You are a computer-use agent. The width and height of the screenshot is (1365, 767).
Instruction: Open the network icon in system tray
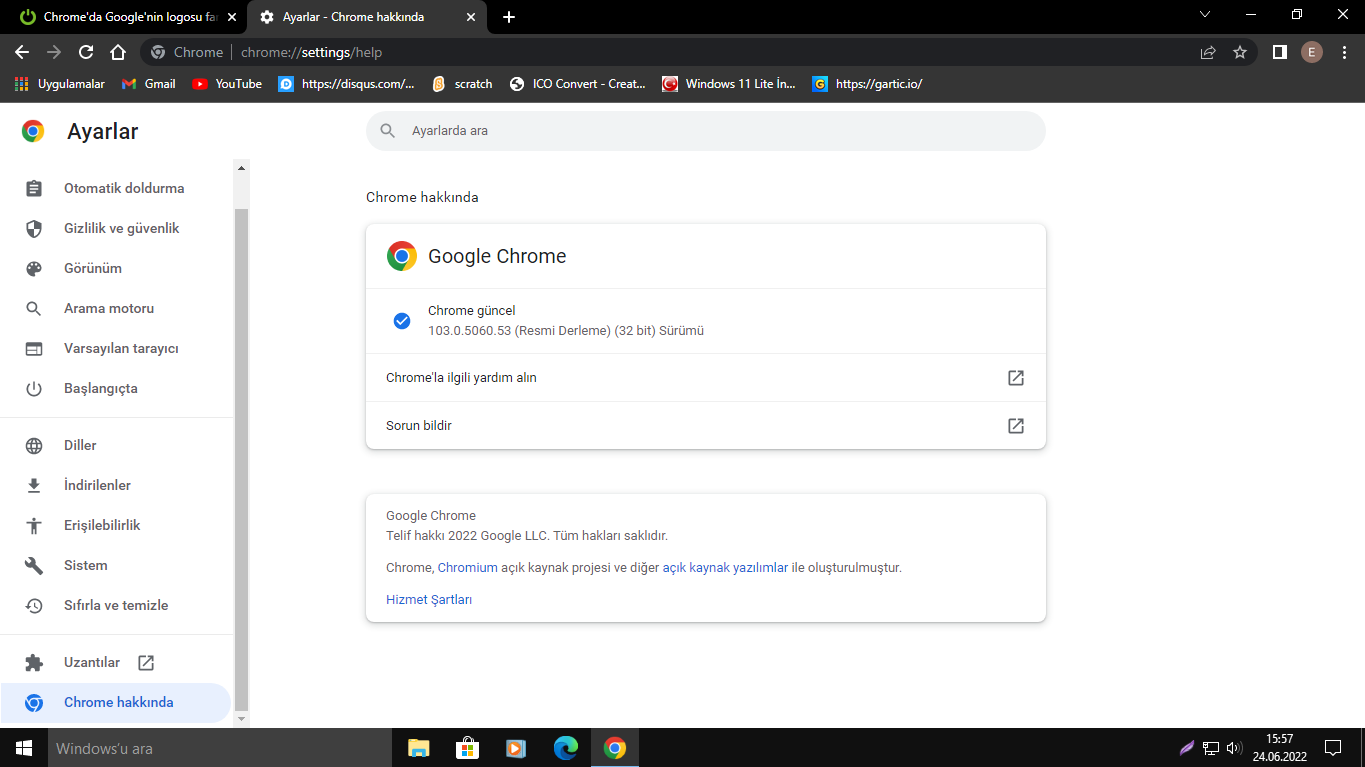(x=1211, y=748)
